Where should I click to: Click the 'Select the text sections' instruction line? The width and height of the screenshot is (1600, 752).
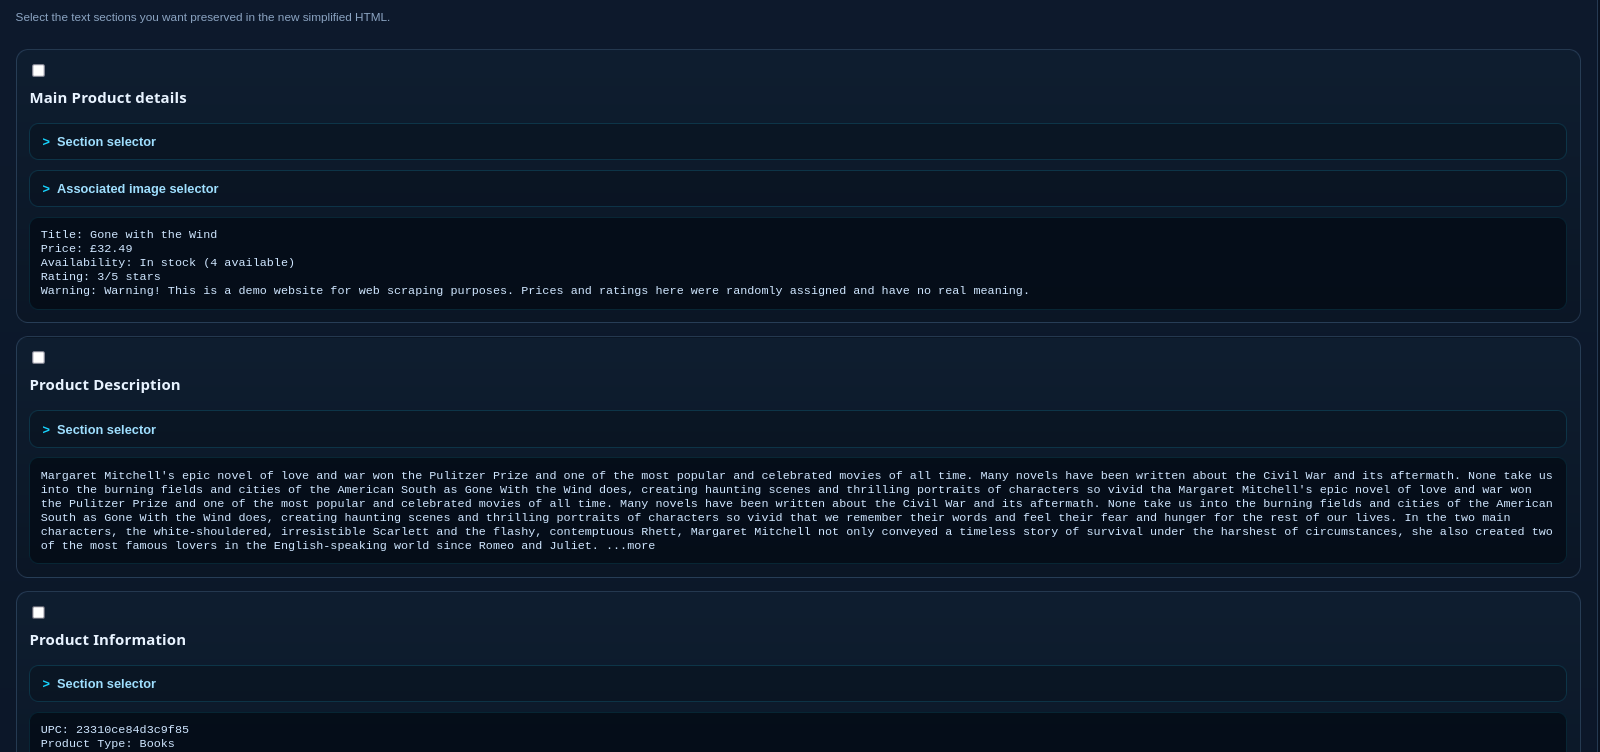[203, 17]
